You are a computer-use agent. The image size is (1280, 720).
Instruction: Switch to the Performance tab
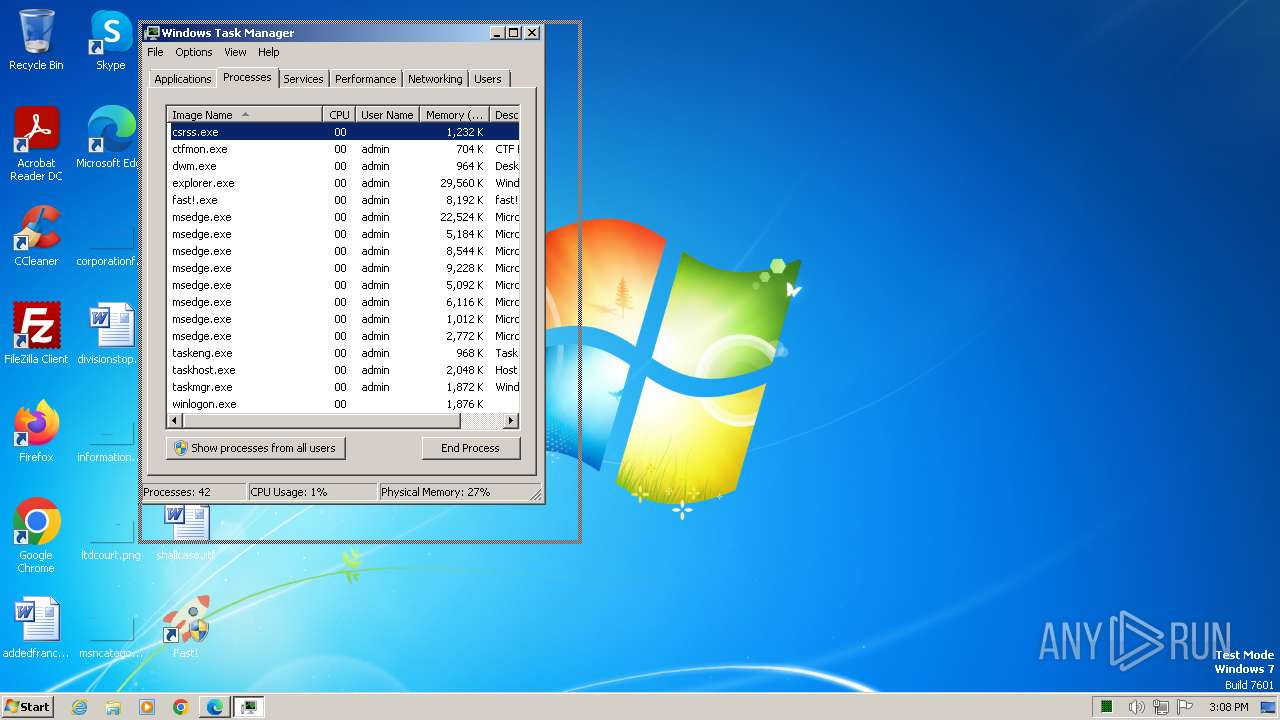click(x=365, y=79)
